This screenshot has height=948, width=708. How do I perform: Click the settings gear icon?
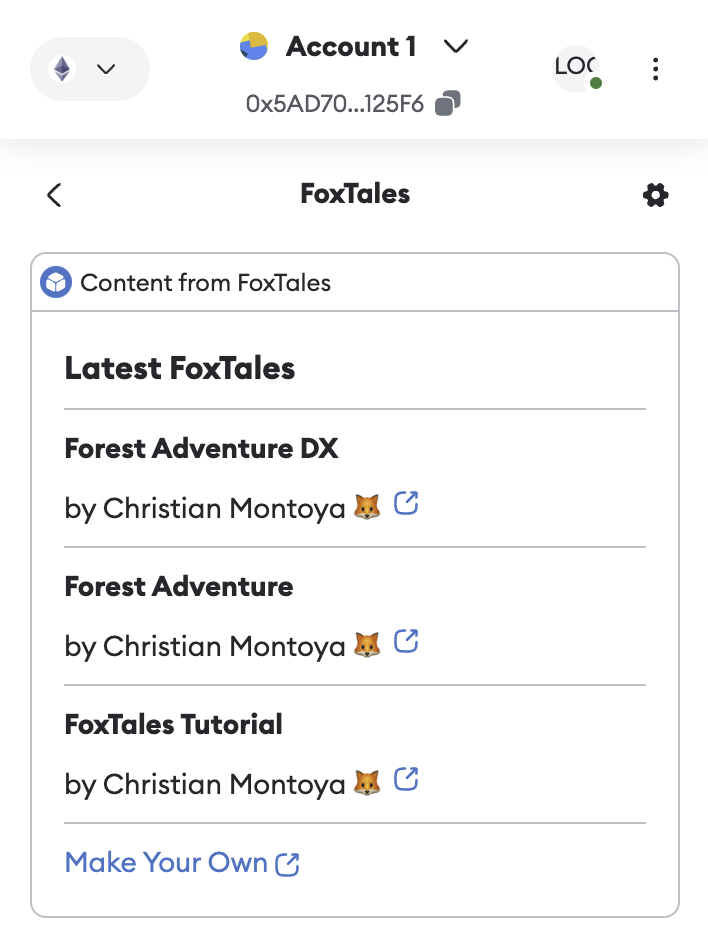click(x=655, y=195)
